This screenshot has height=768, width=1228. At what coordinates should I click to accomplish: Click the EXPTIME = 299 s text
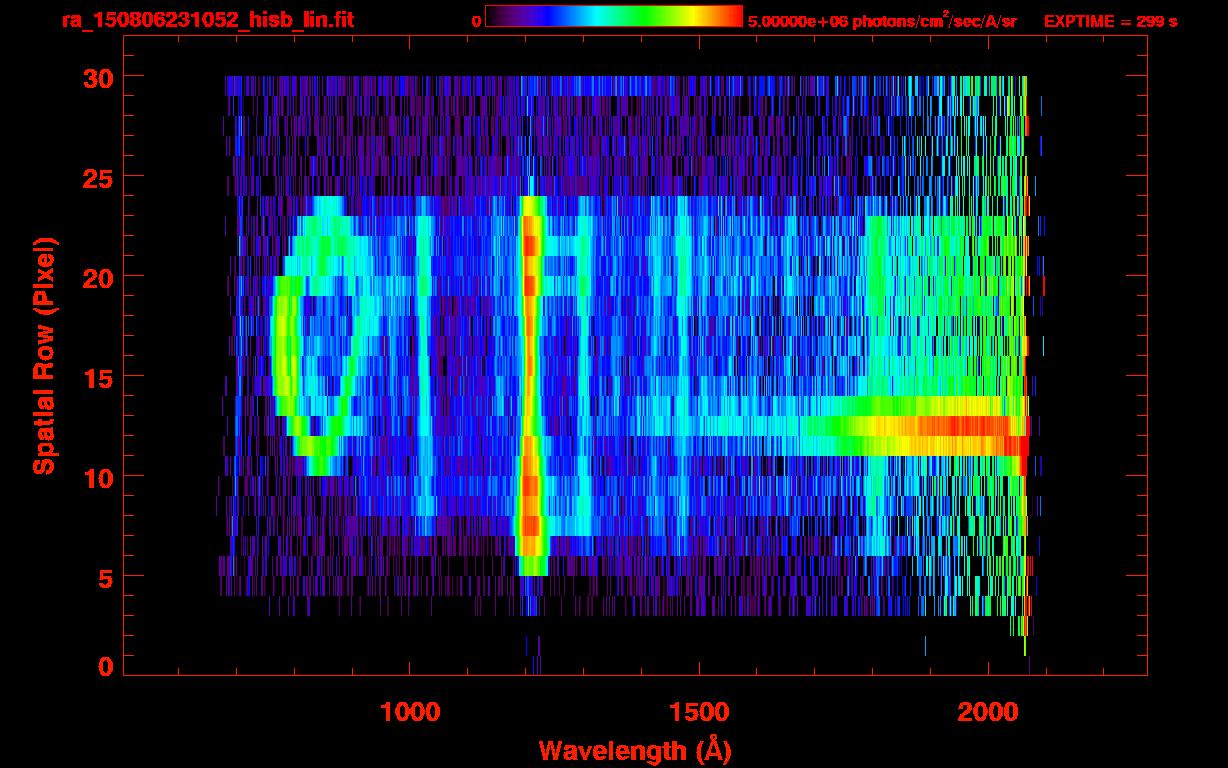1110,21
